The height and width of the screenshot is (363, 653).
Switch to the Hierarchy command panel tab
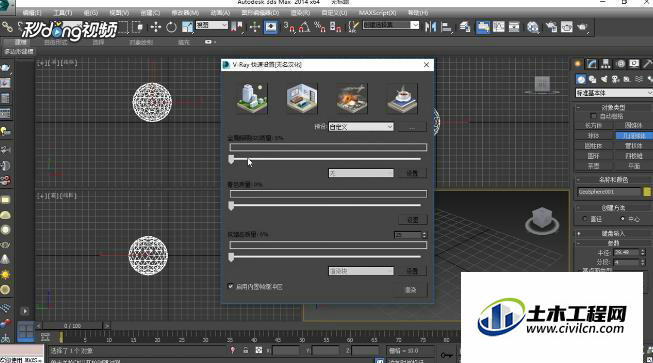point(606,64)
